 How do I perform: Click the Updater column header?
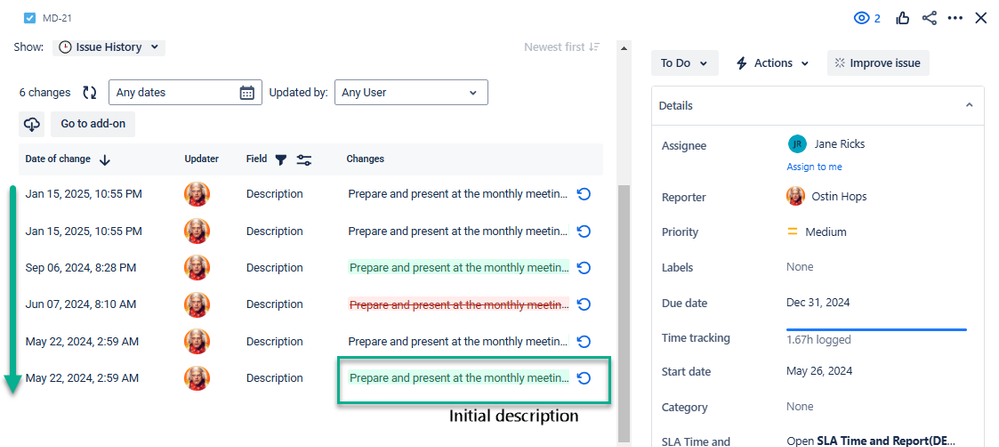(202, 159)
